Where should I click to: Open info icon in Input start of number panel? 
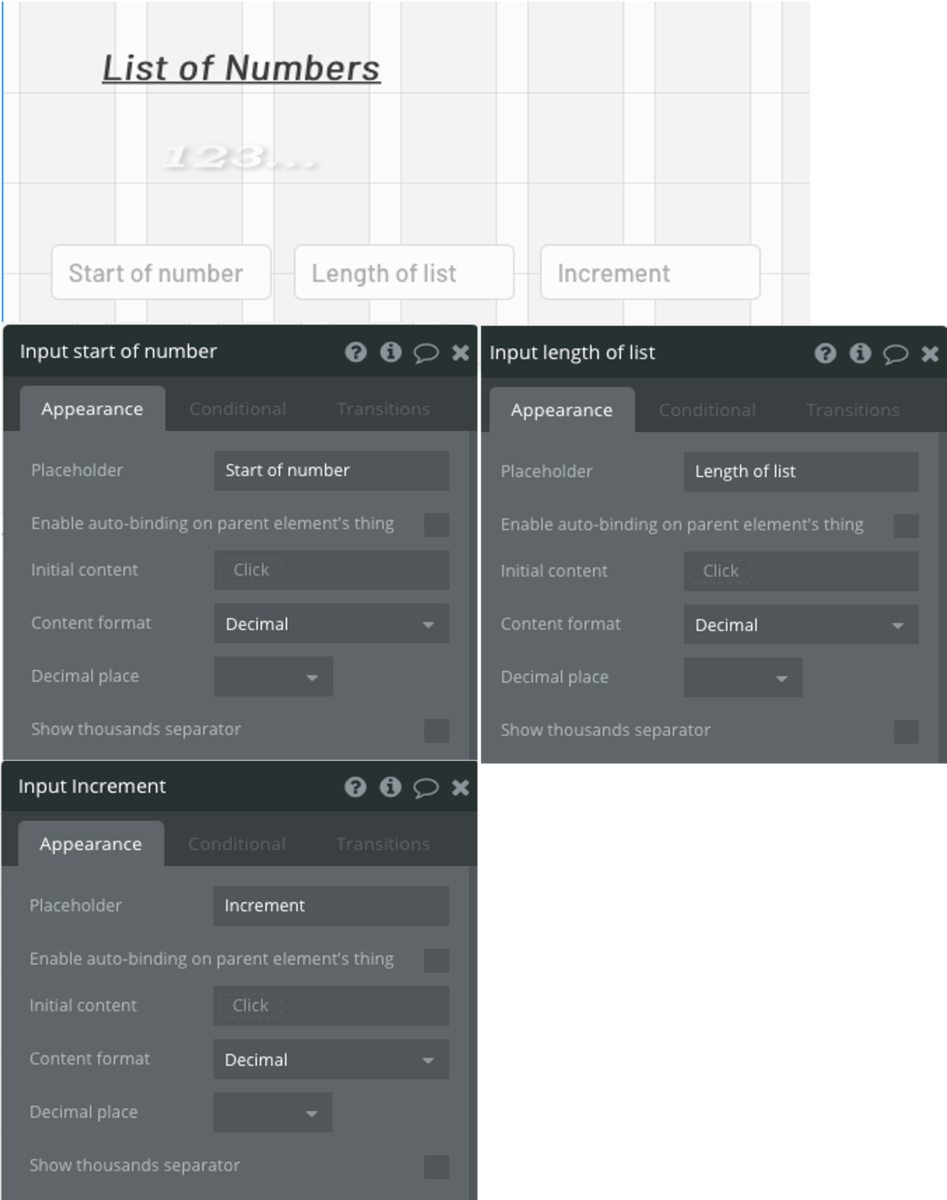391,352
